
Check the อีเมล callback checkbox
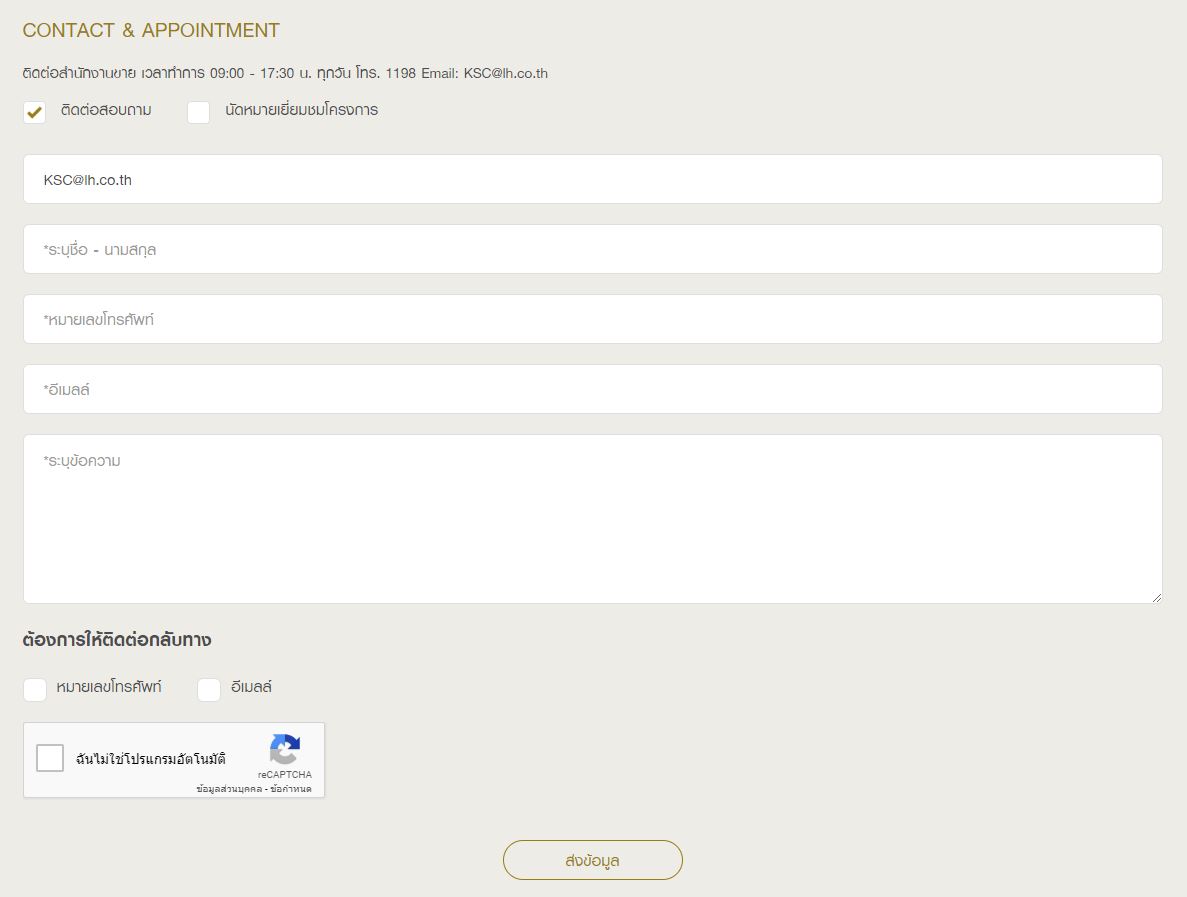[209, 689]
